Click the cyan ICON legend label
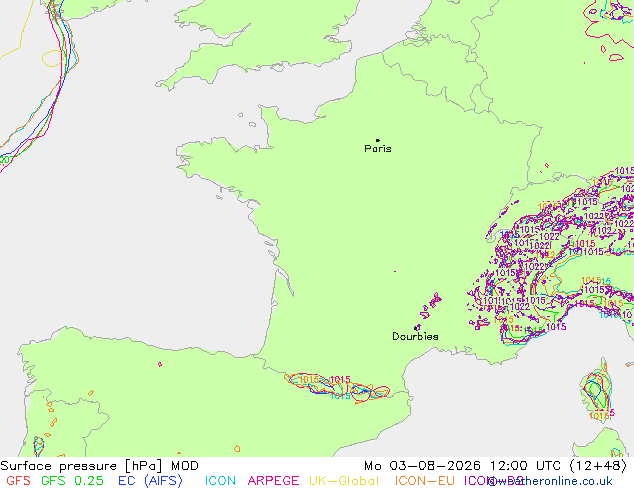This screenshot has width=634, height=490. point(220,481)
